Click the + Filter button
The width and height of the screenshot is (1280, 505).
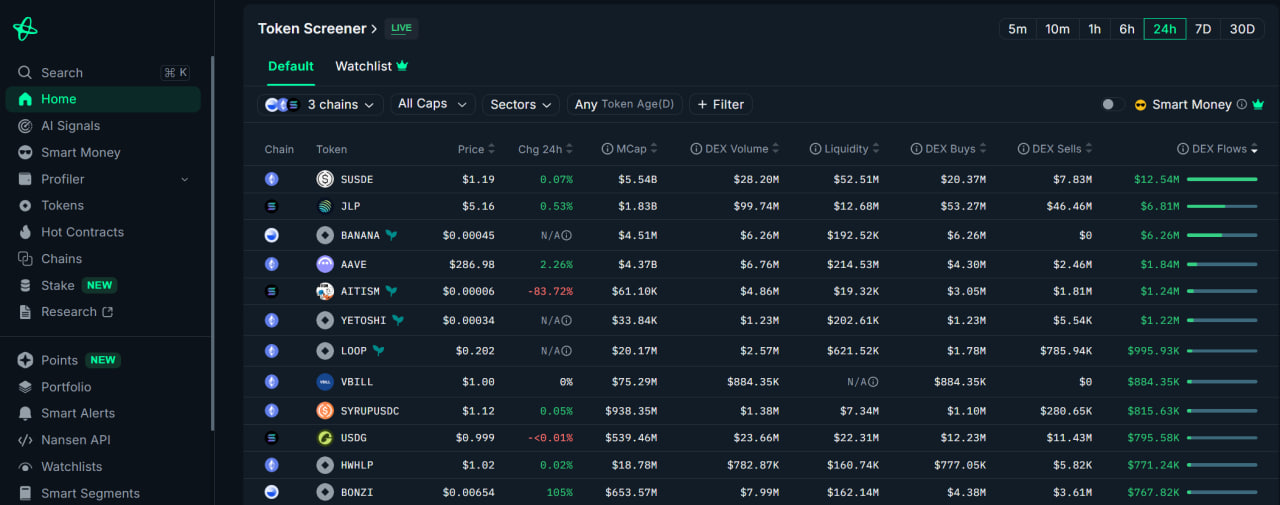coord(720,104)
